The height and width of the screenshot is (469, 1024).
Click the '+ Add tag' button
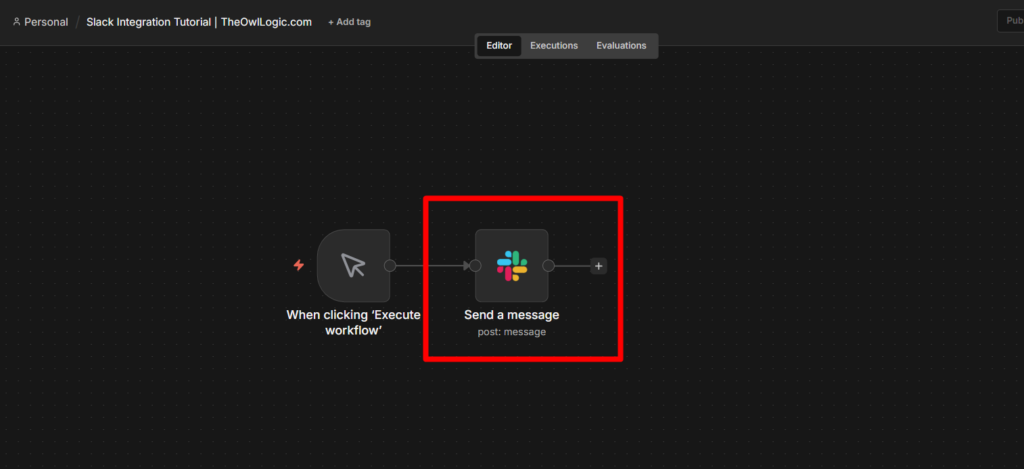pyautogui.click(x=349, y=22)
